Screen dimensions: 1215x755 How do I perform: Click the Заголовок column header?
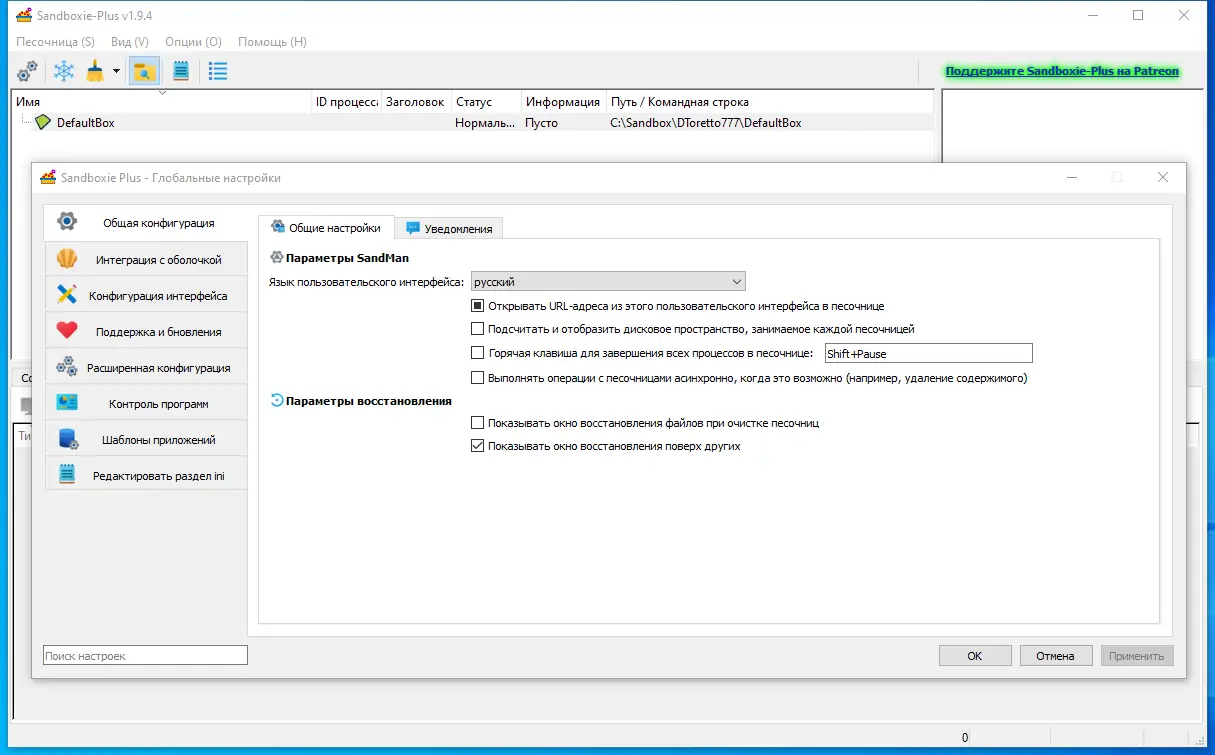(x=415, y=102)
